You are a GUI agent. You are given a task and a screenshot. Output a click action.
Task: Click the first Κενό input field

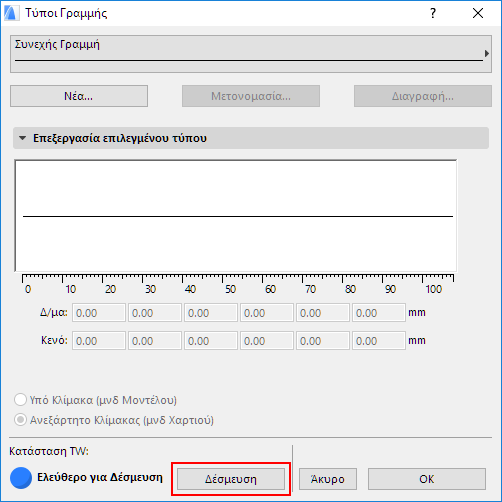click(99, 341)
